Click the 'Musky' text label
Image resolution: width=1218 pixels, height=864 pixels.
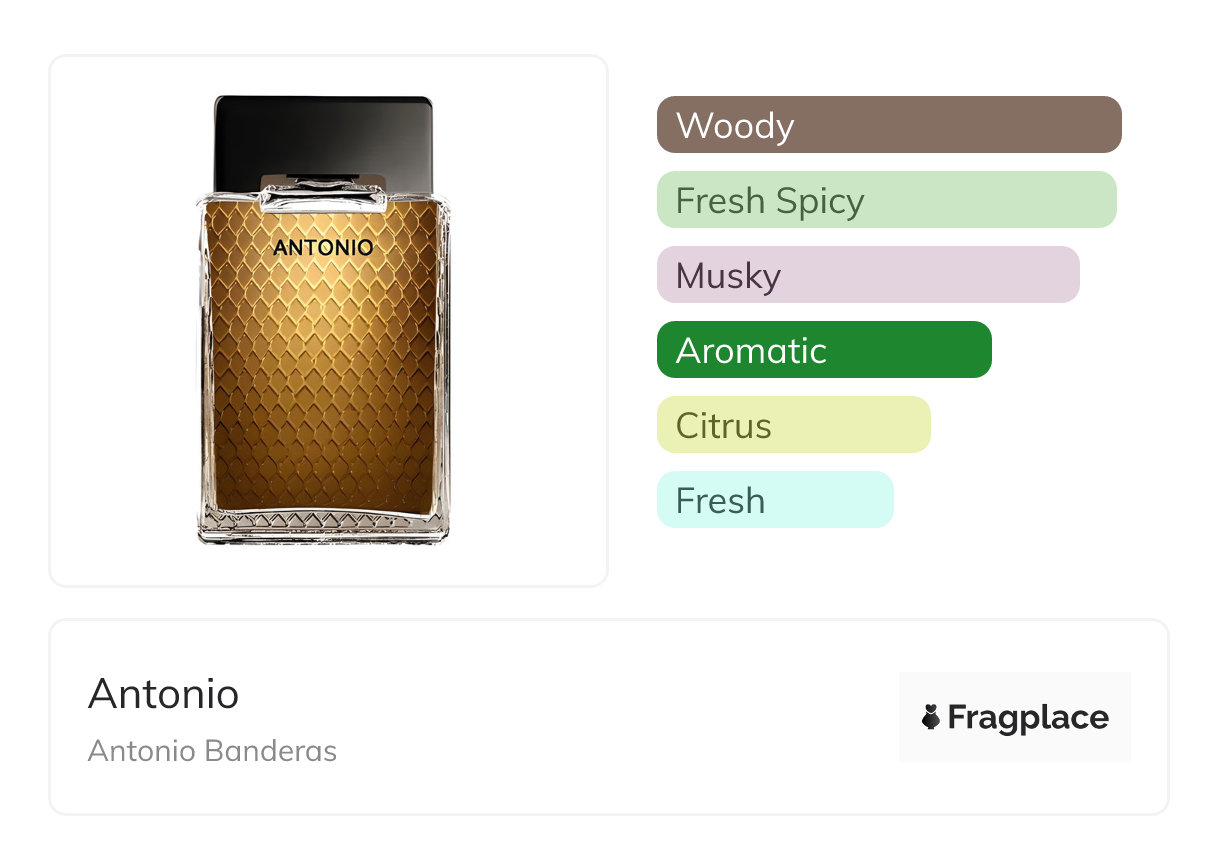click(728, 276)
